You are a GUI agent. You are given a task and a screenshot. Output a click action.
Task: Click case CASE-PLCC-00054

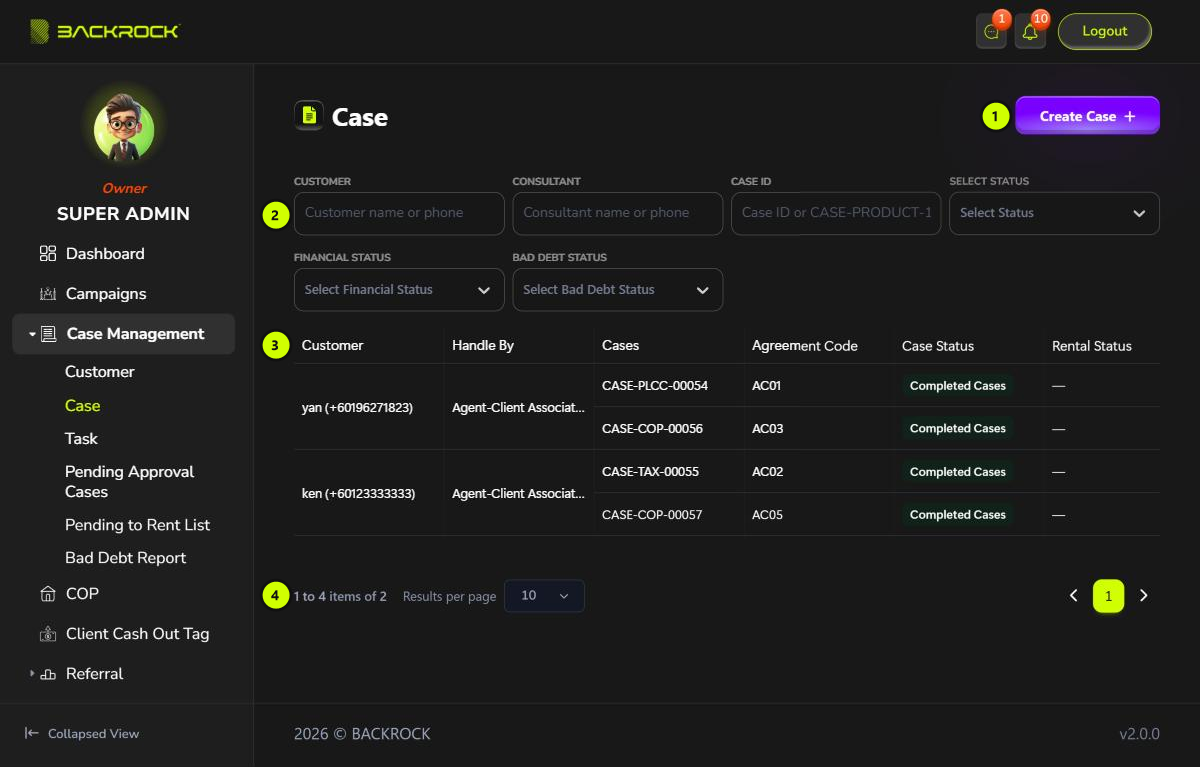pyautogui.click(x=655, y=386)
